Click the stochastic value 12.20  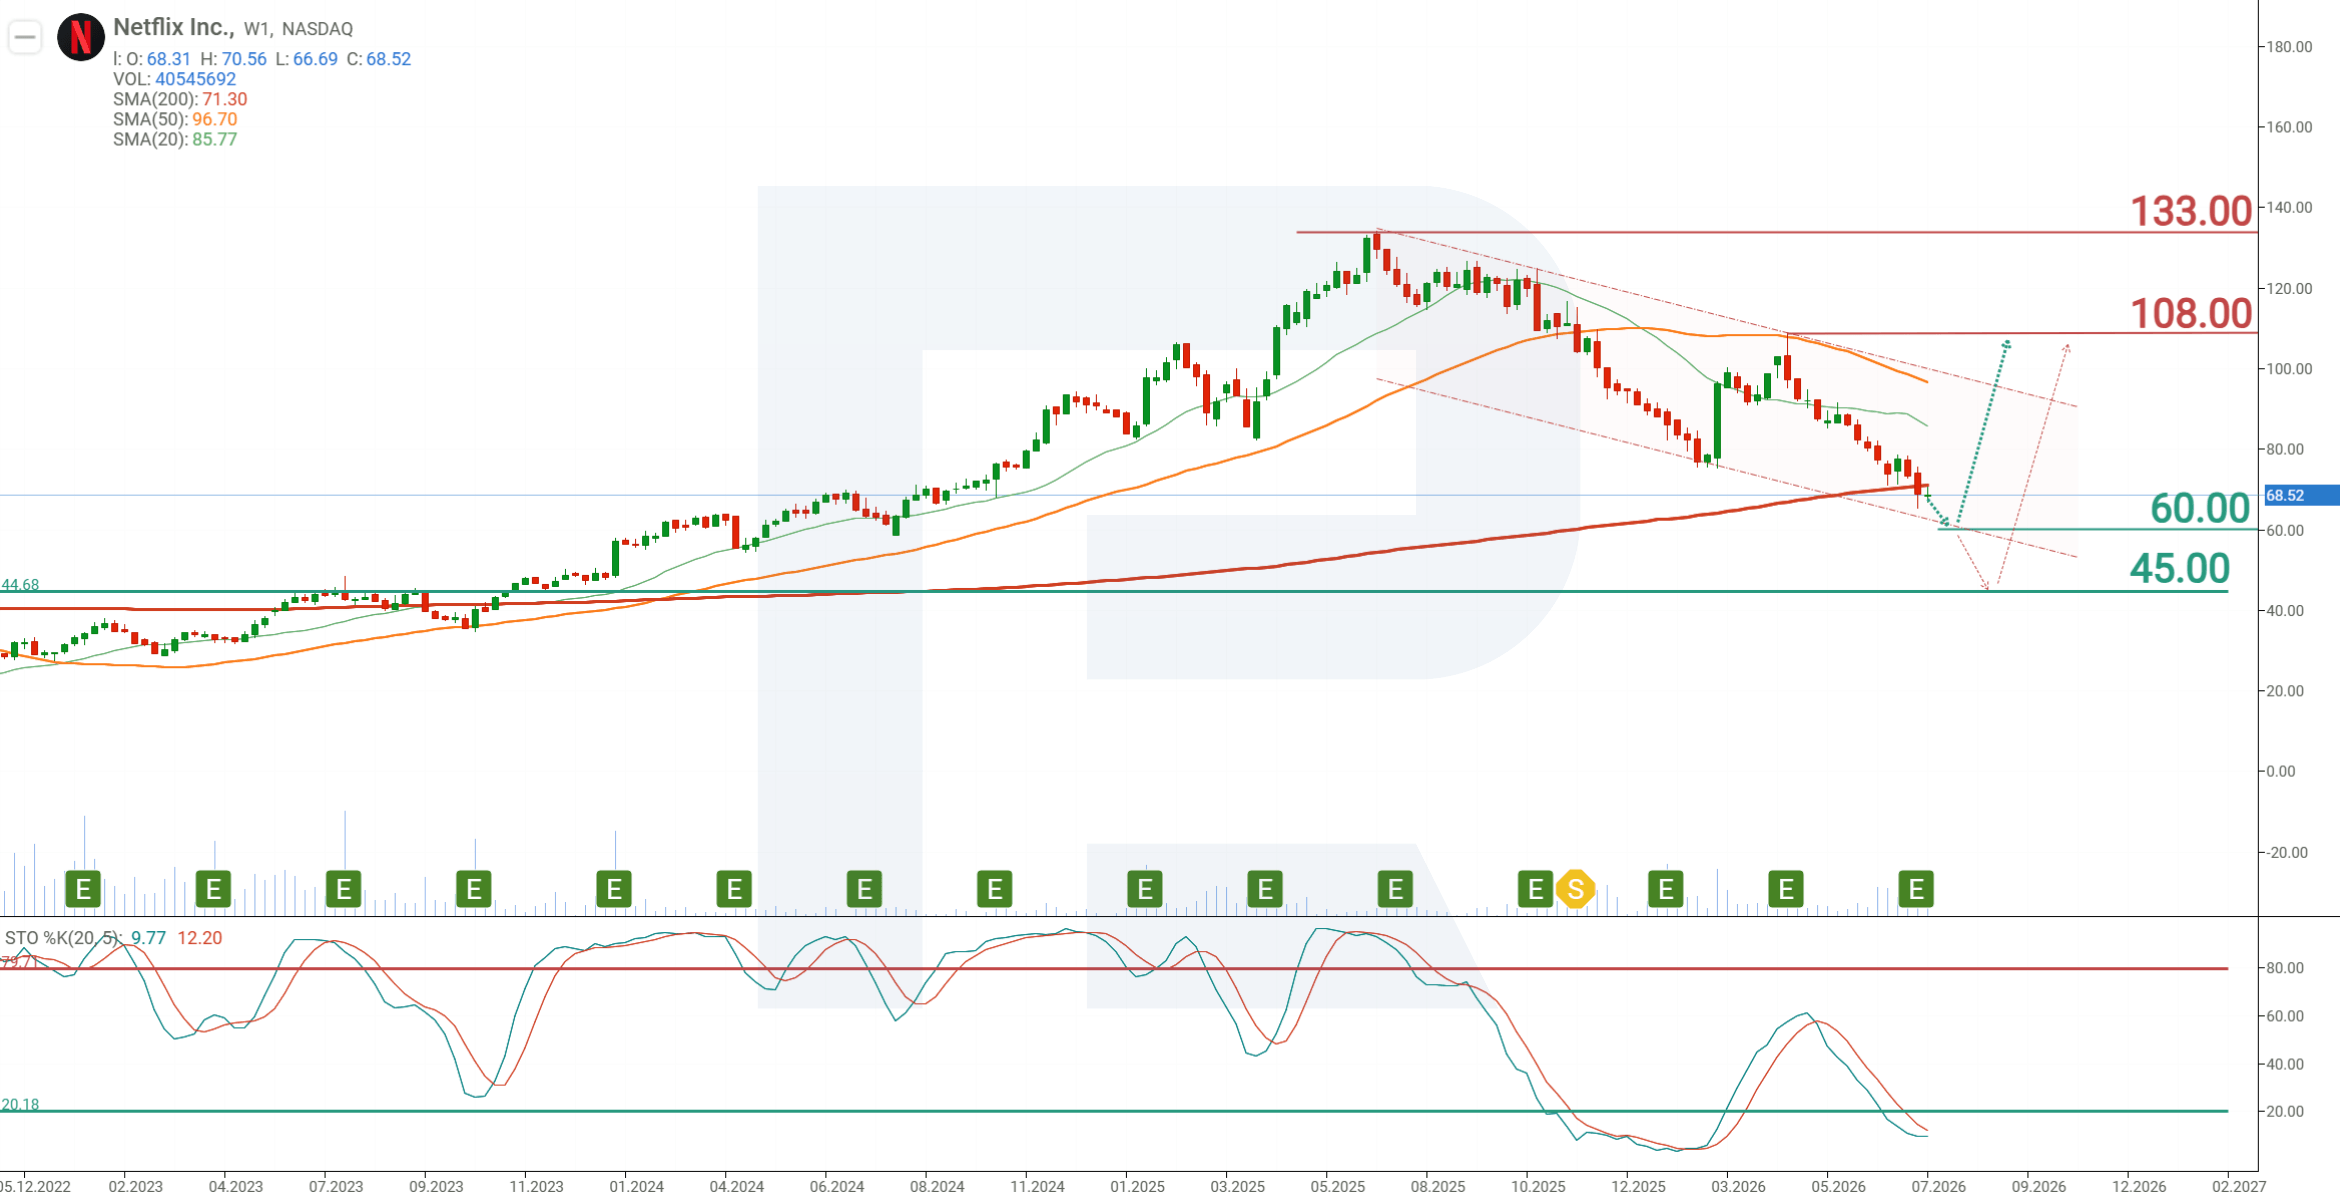(x=200, y=938)
